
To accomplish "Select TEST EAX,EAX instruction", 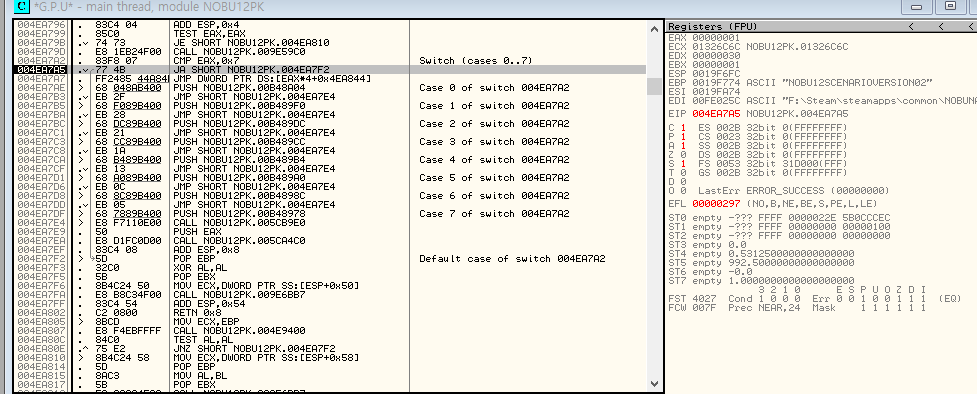I will pyautogui.click(x=210, y=34).
